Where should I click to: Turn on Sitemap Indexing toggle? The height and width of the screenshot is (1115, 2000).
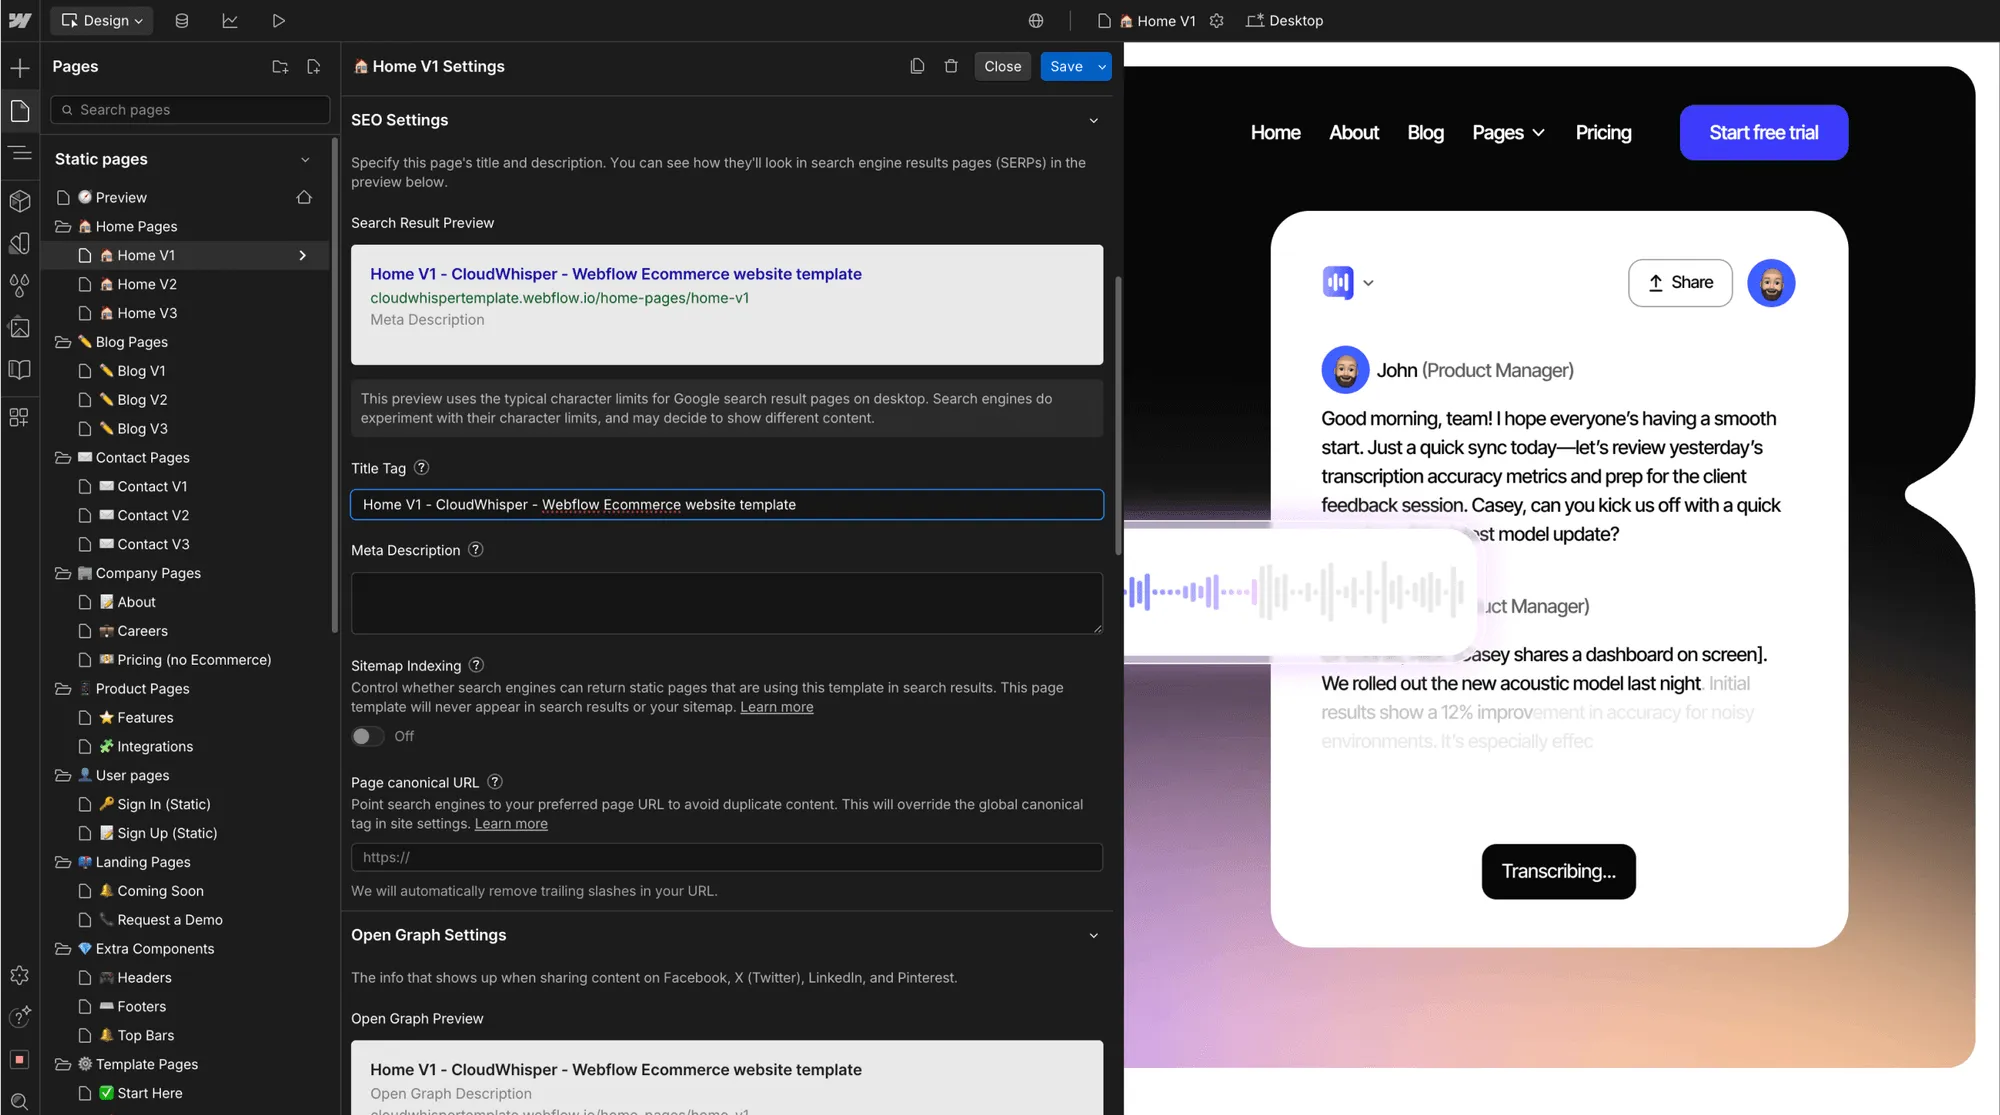(366, 736)
